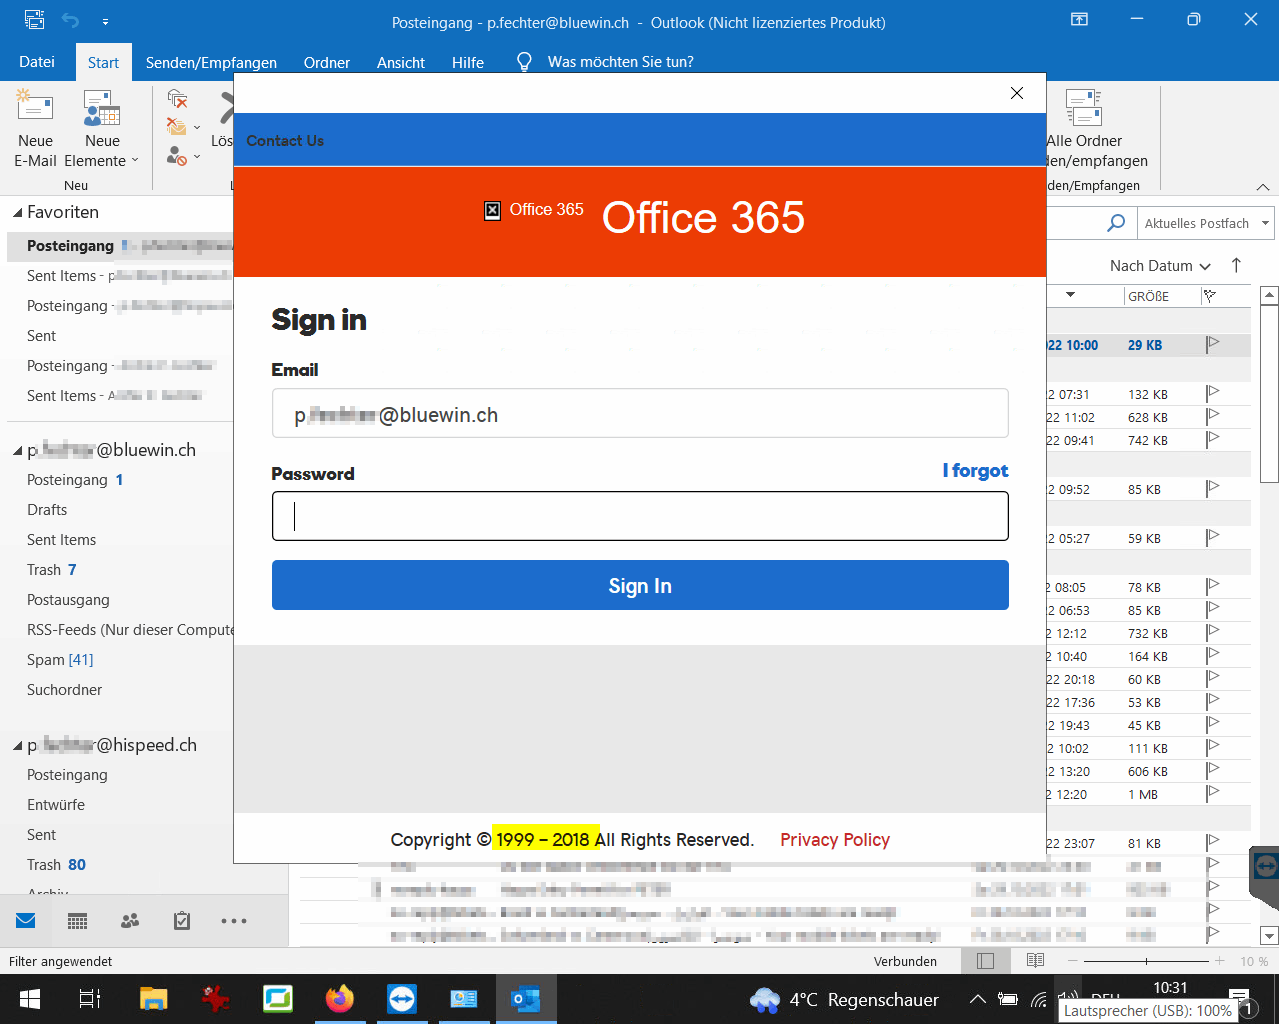Open the People view icon

(x=130, y=921)
